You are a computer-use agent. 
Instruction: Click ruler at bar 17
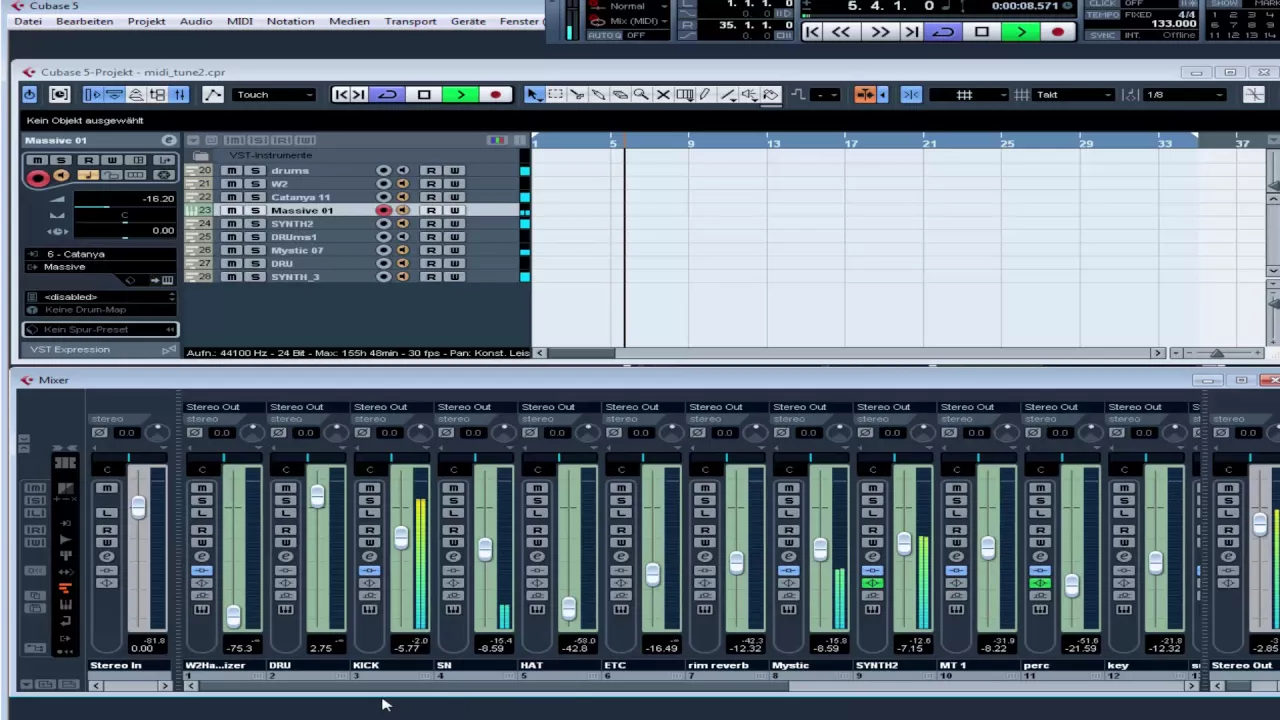coord(850,144)
